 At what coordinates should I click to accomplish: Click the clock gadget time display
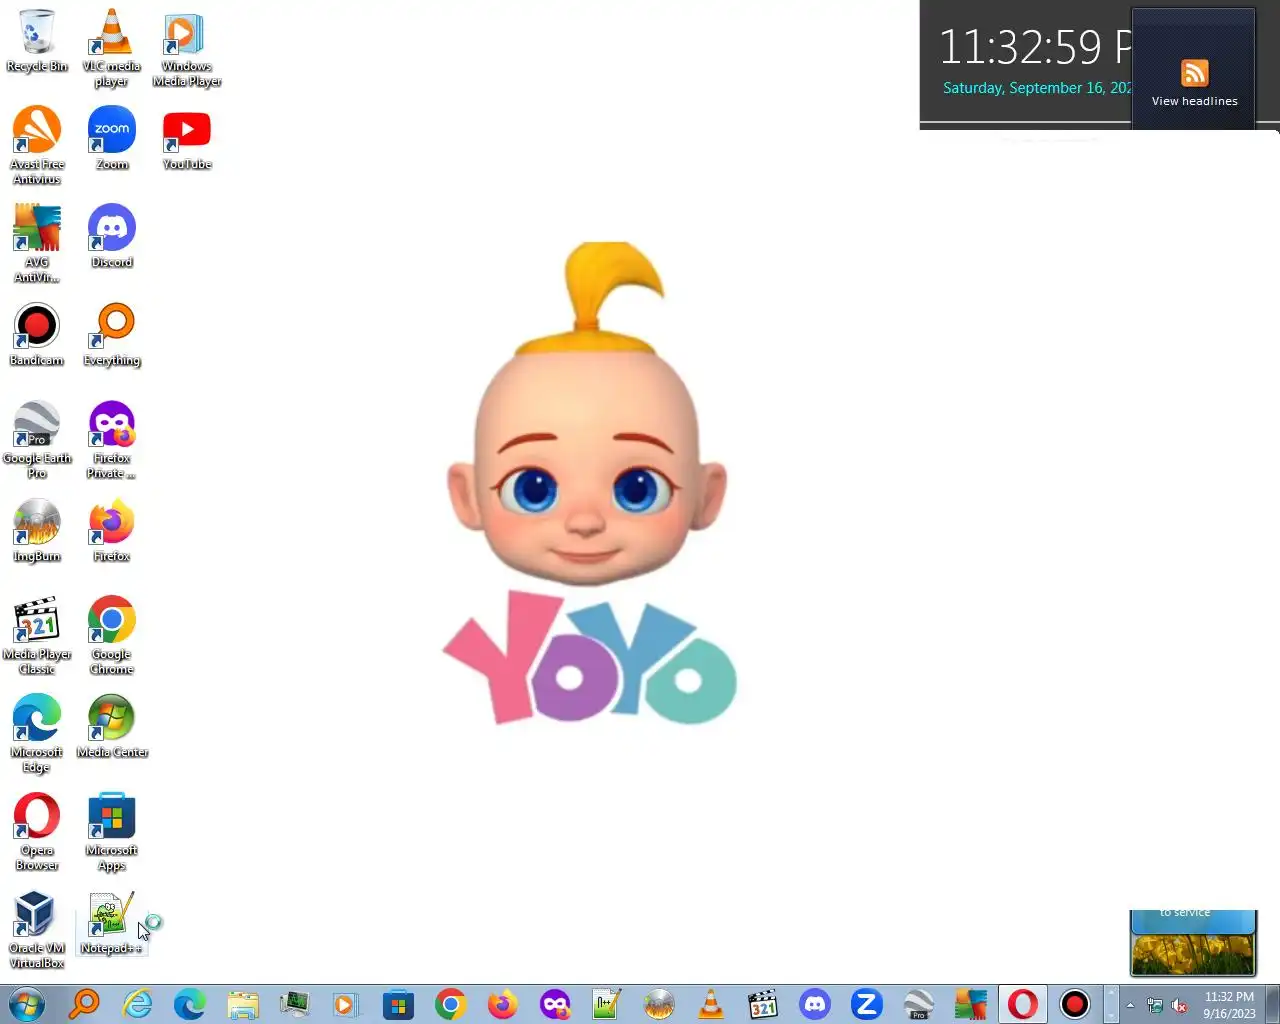click(x=1035, y=47)
